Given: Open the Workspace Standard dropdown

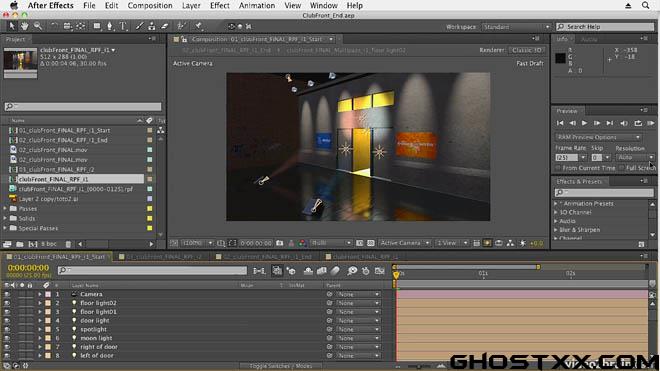Looking at the screenshot, I should [516, 27].
